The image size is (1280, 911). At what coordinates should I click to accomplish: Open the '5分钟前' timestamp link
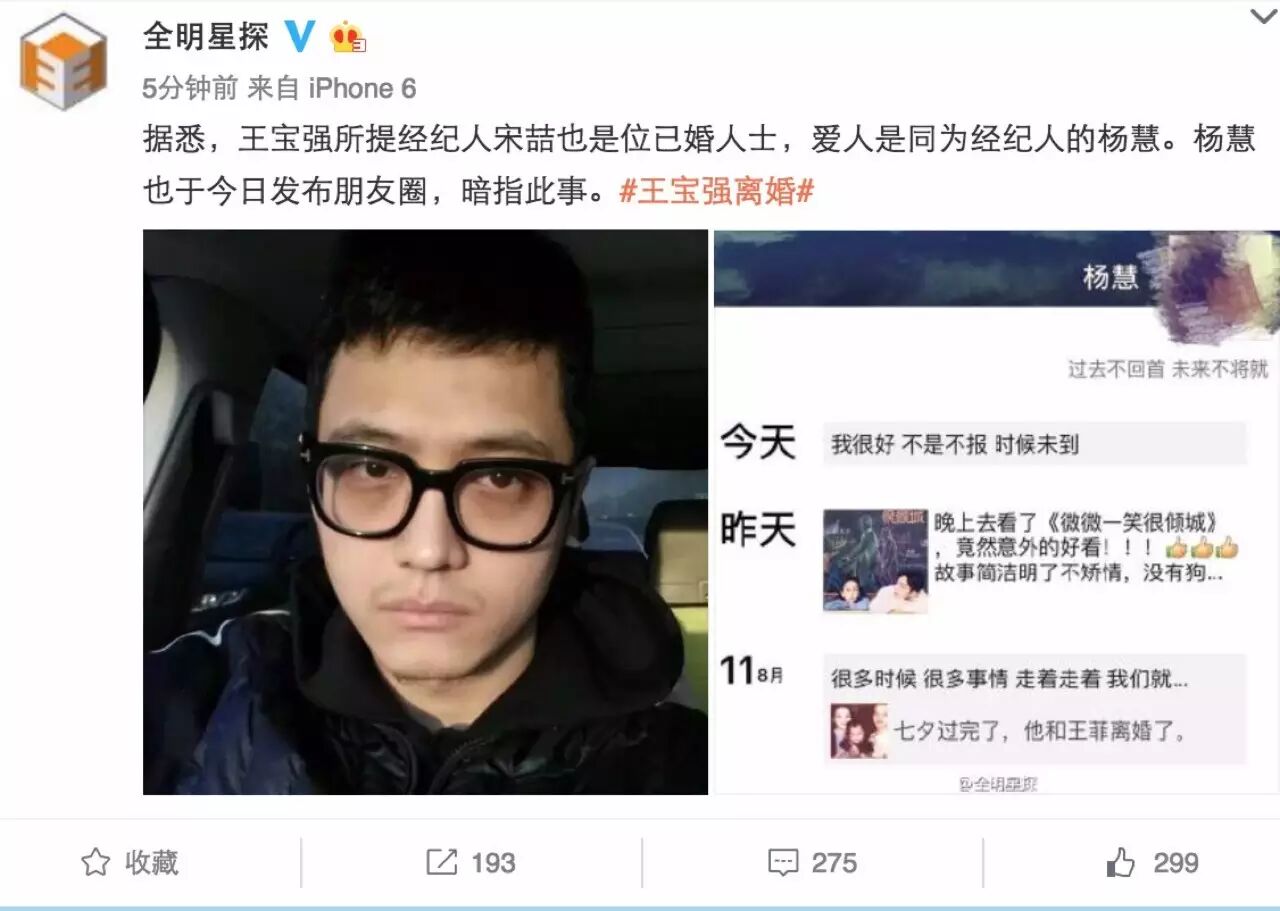[190, 89]
